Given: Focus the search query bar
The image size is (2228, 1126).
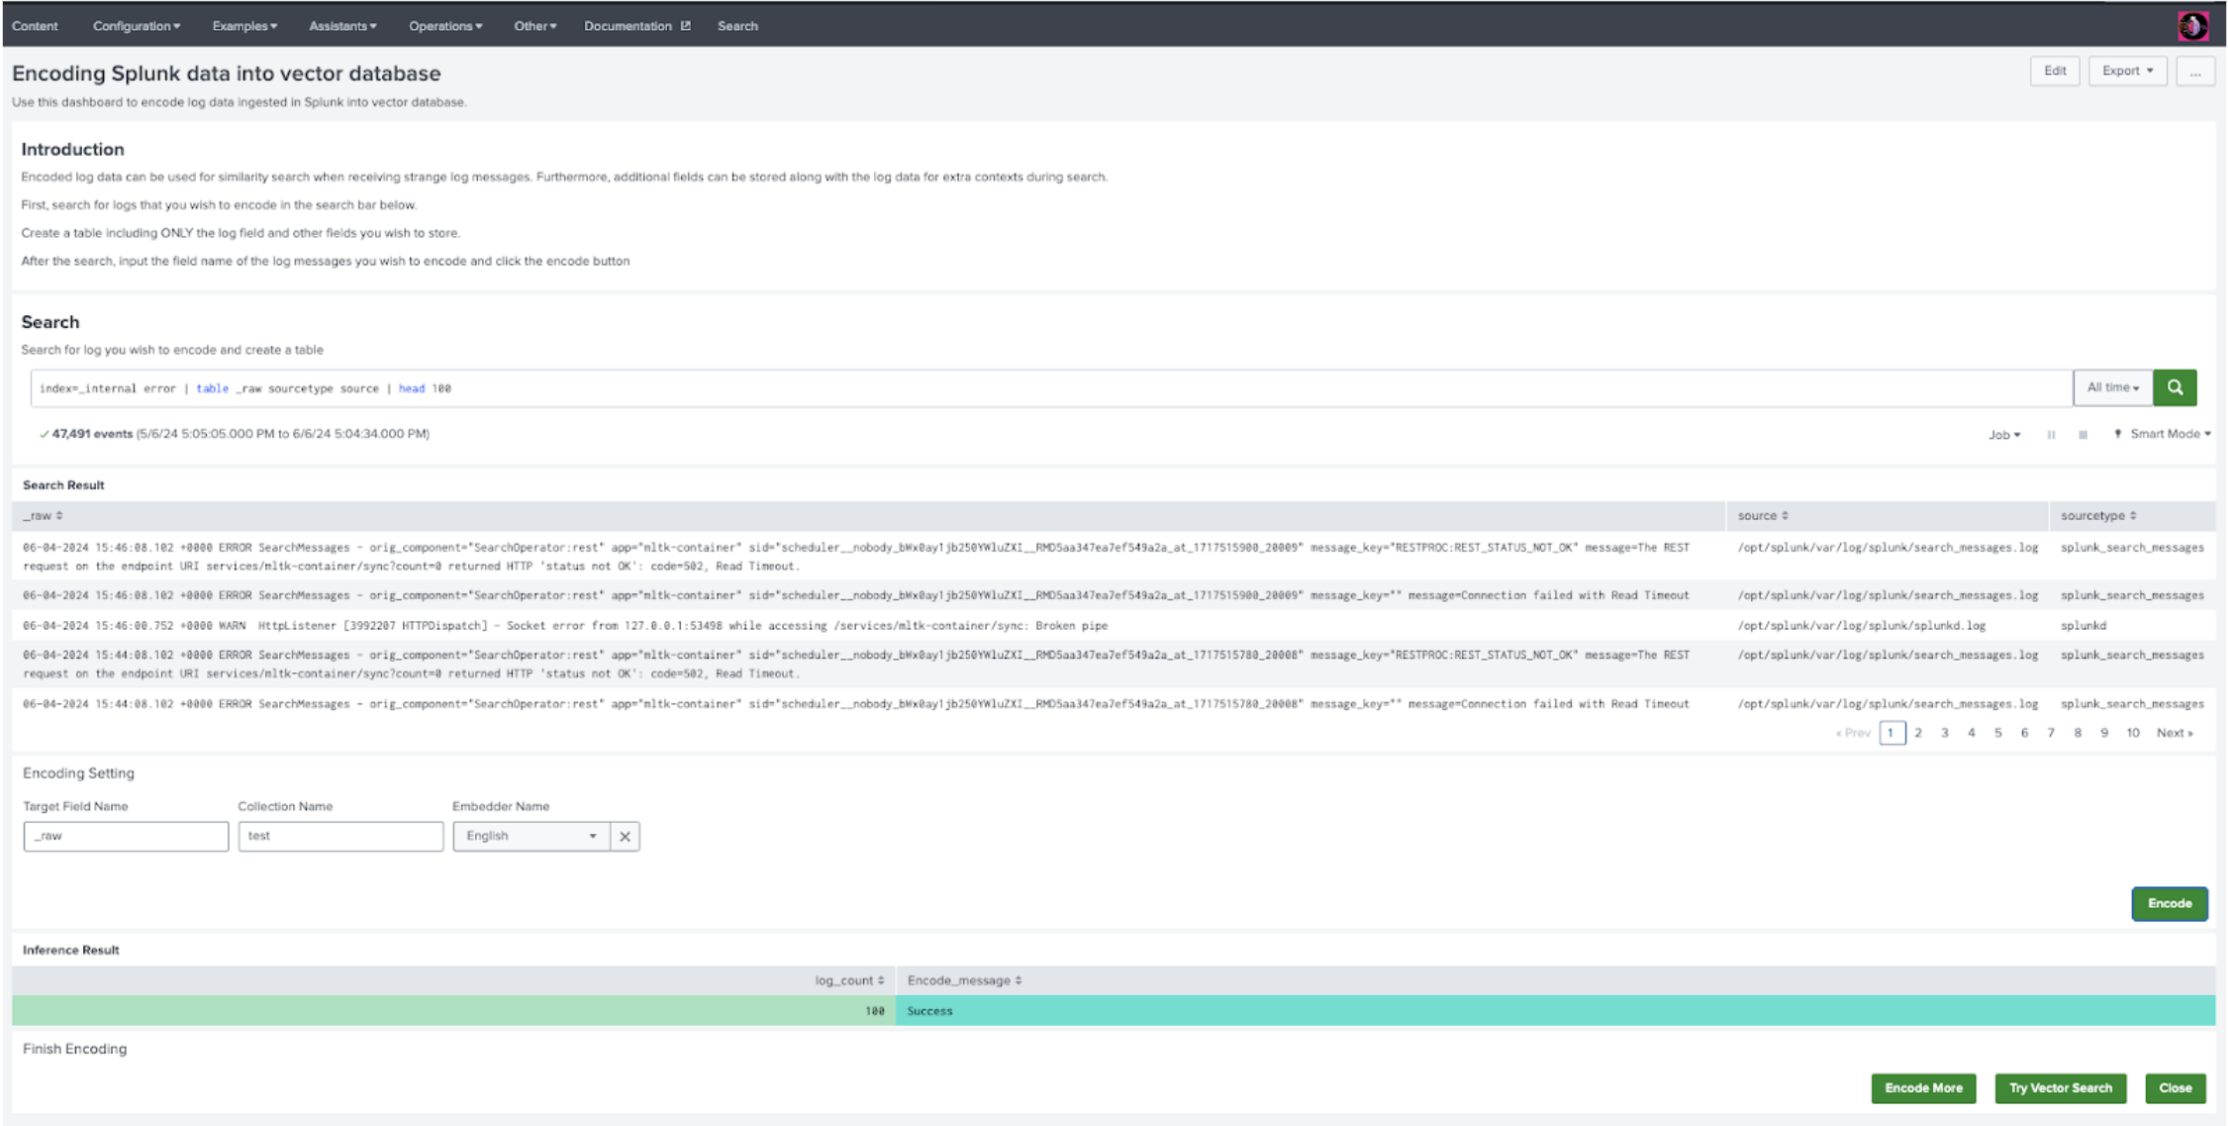Looking at the screenshot, I should (x=1051, y=389).
